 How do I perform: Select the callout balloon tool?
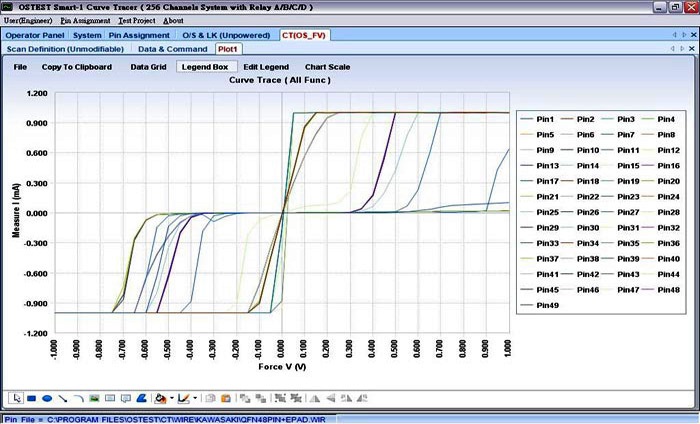coord(126,398)
